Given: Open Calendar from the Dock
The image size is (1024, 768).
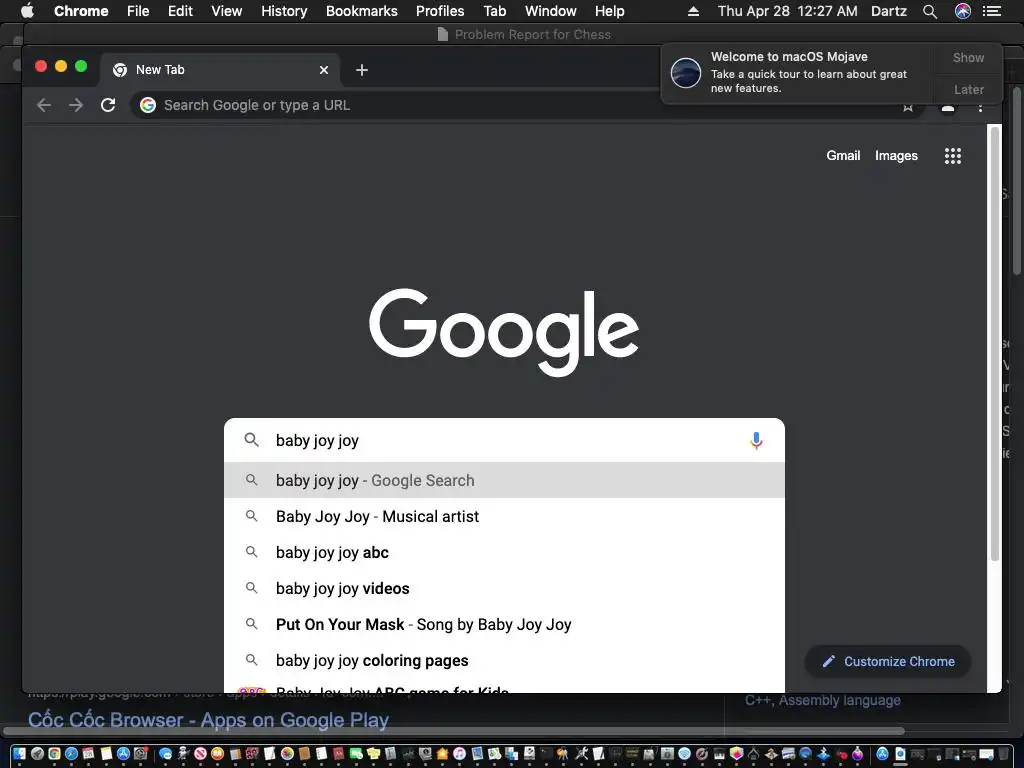Looking at the screenshot, I should [x=88, y=754].
